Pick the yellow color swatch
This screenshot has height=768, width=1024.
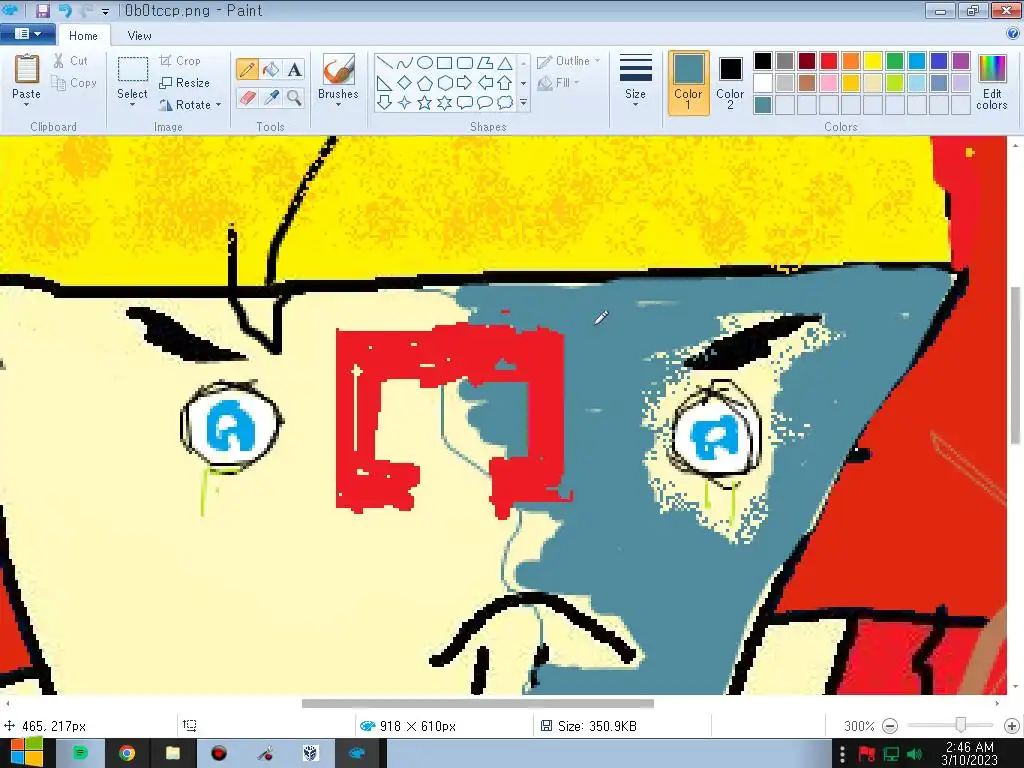pyautogui.click(x=872, y=61)
